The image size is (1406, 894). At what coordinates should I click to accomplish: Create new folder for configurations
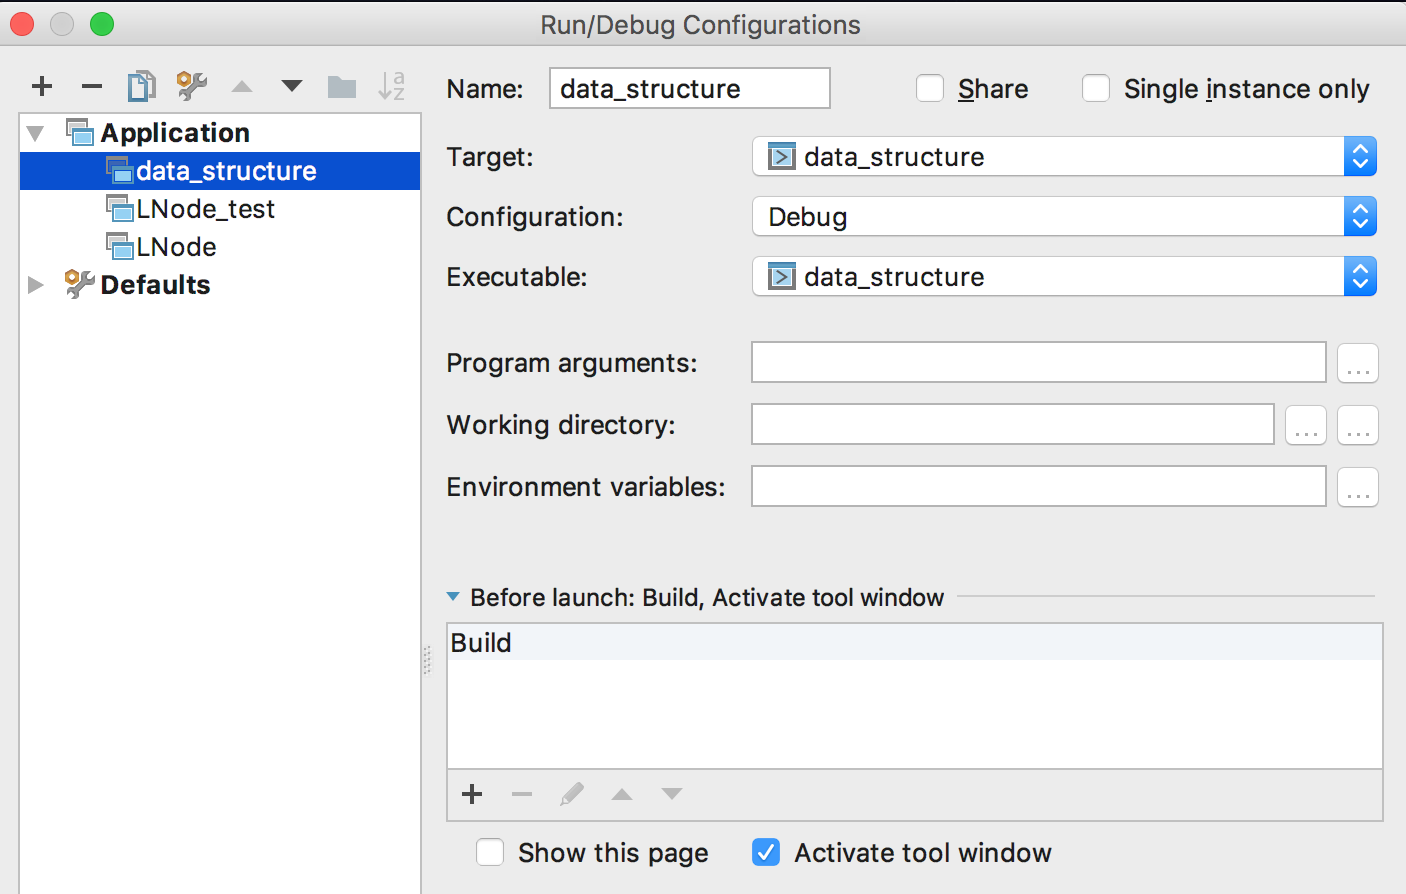coord(342,87)
